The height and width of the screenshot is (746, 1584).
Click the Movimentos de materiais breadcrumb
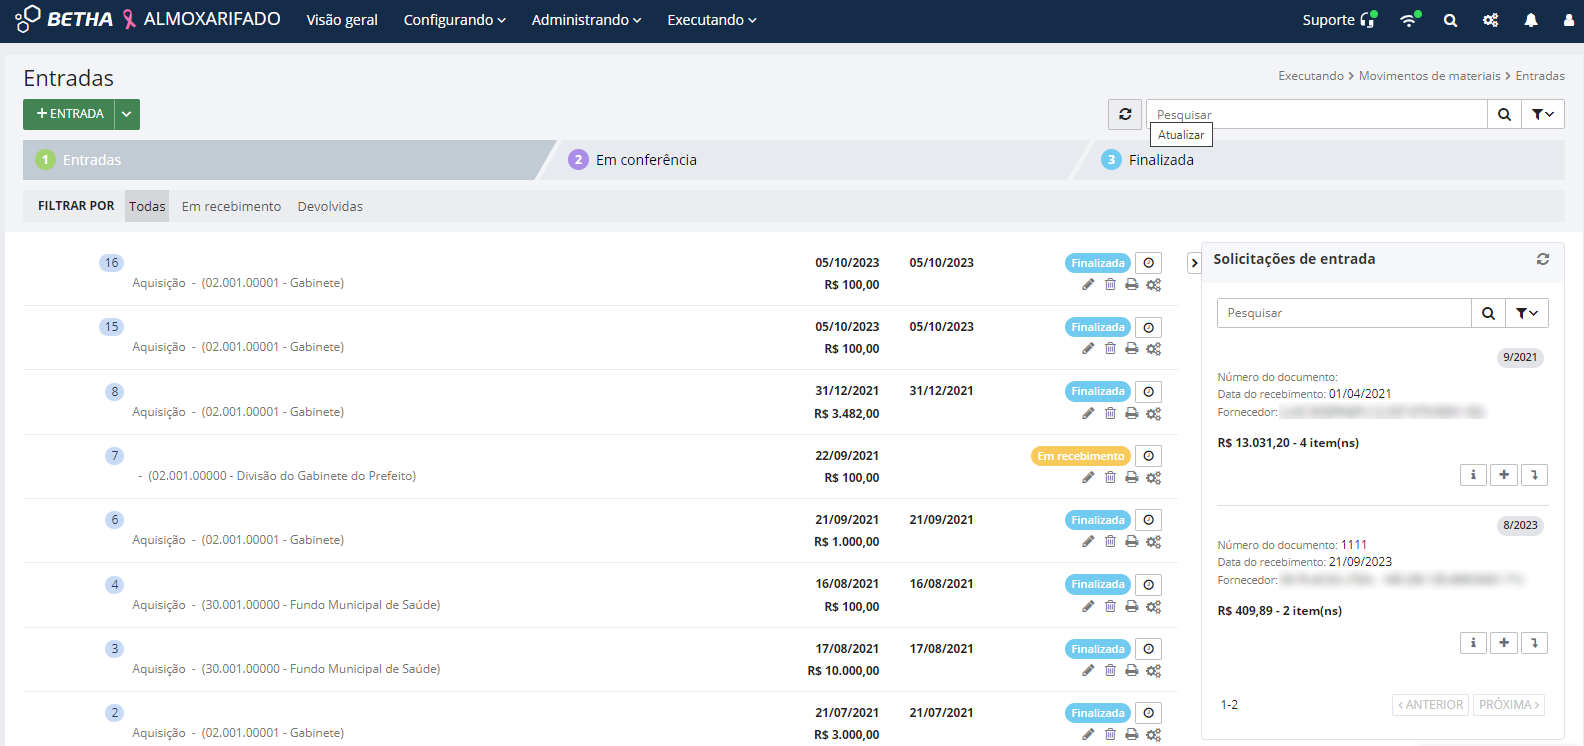pos(1429,76)
